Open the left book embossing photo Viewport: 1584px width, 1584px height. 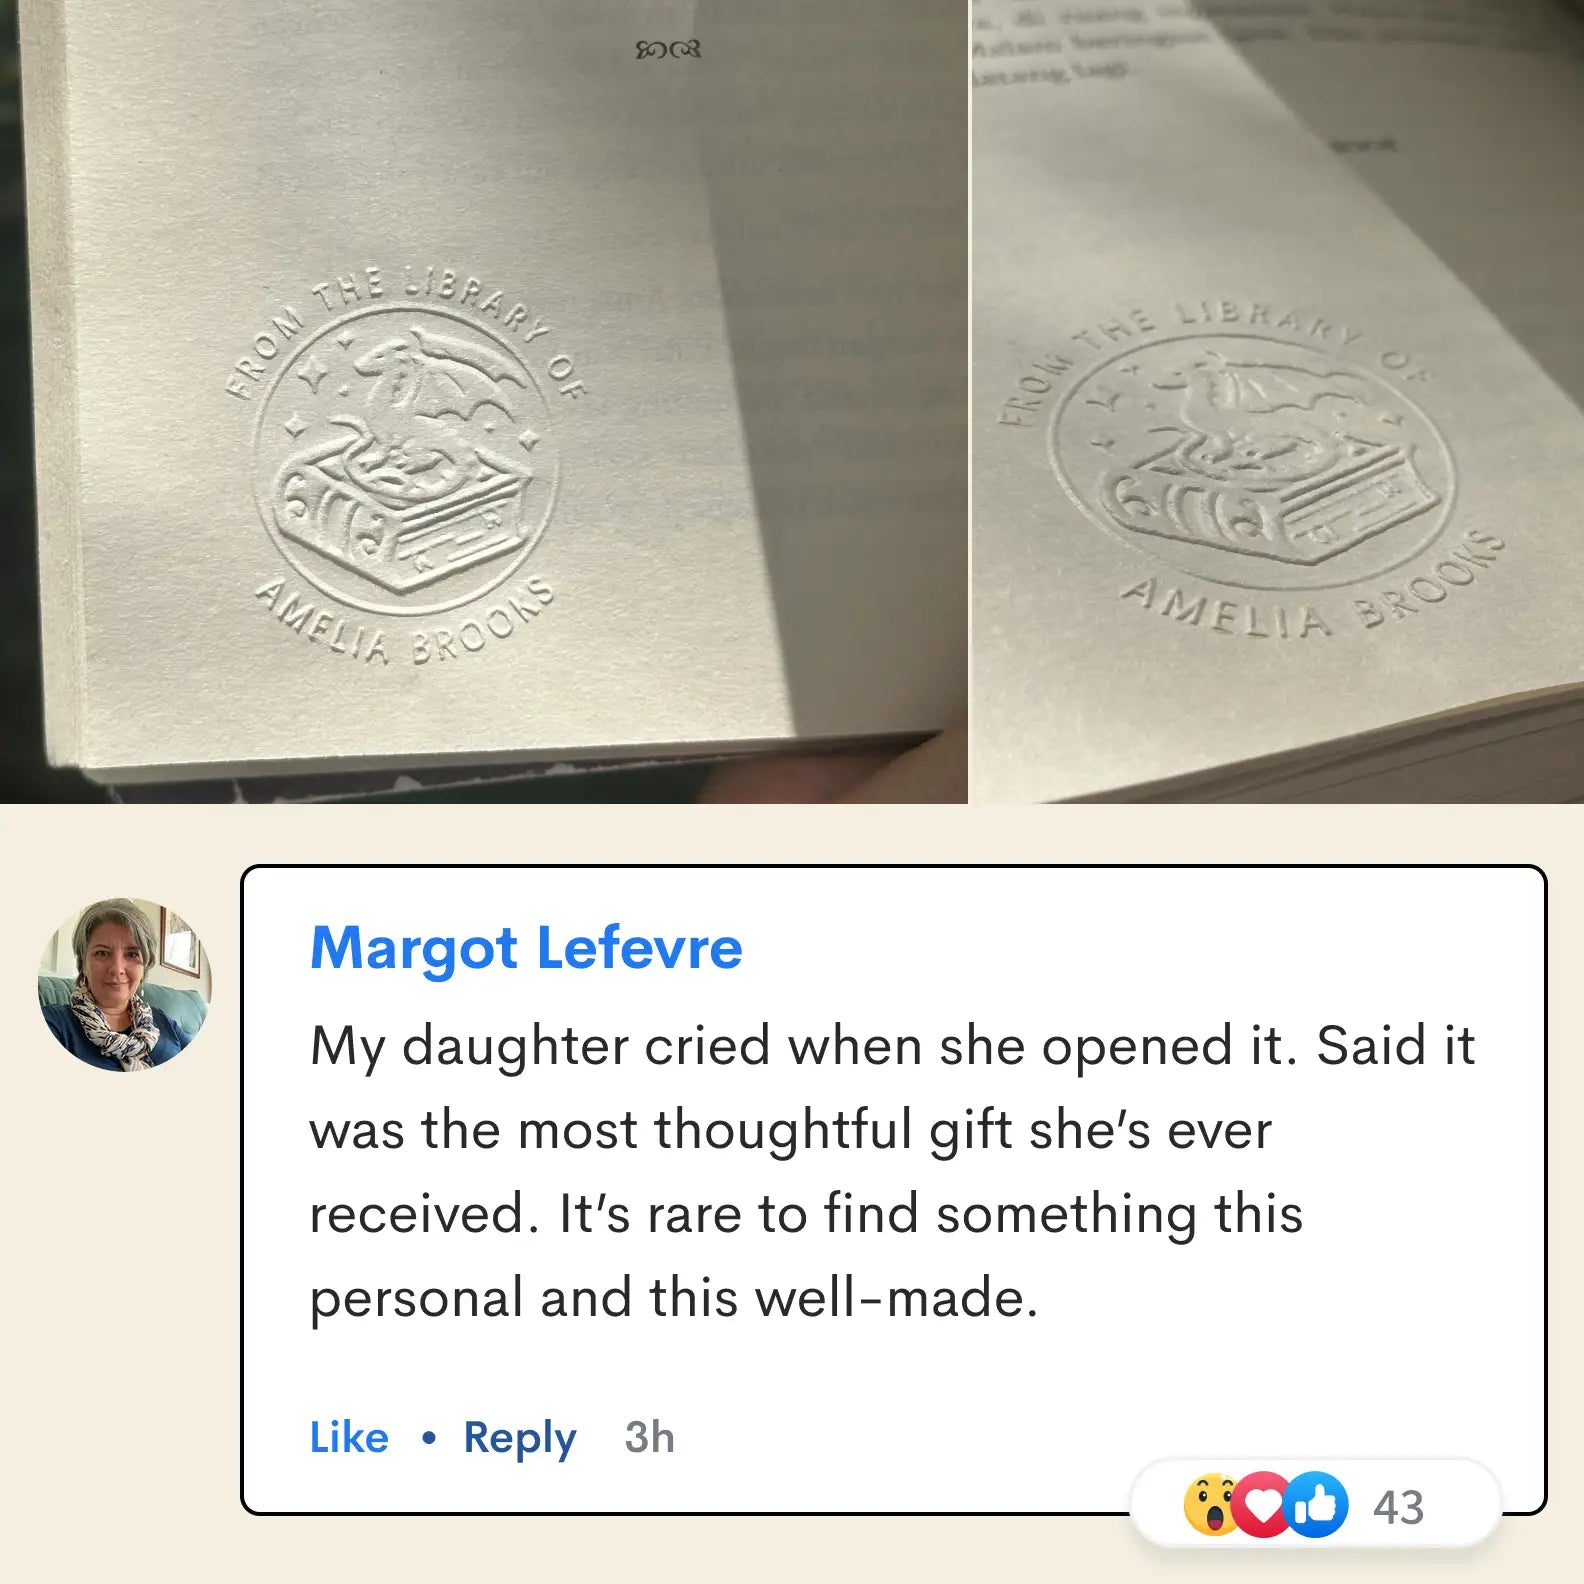click(484, 402)
